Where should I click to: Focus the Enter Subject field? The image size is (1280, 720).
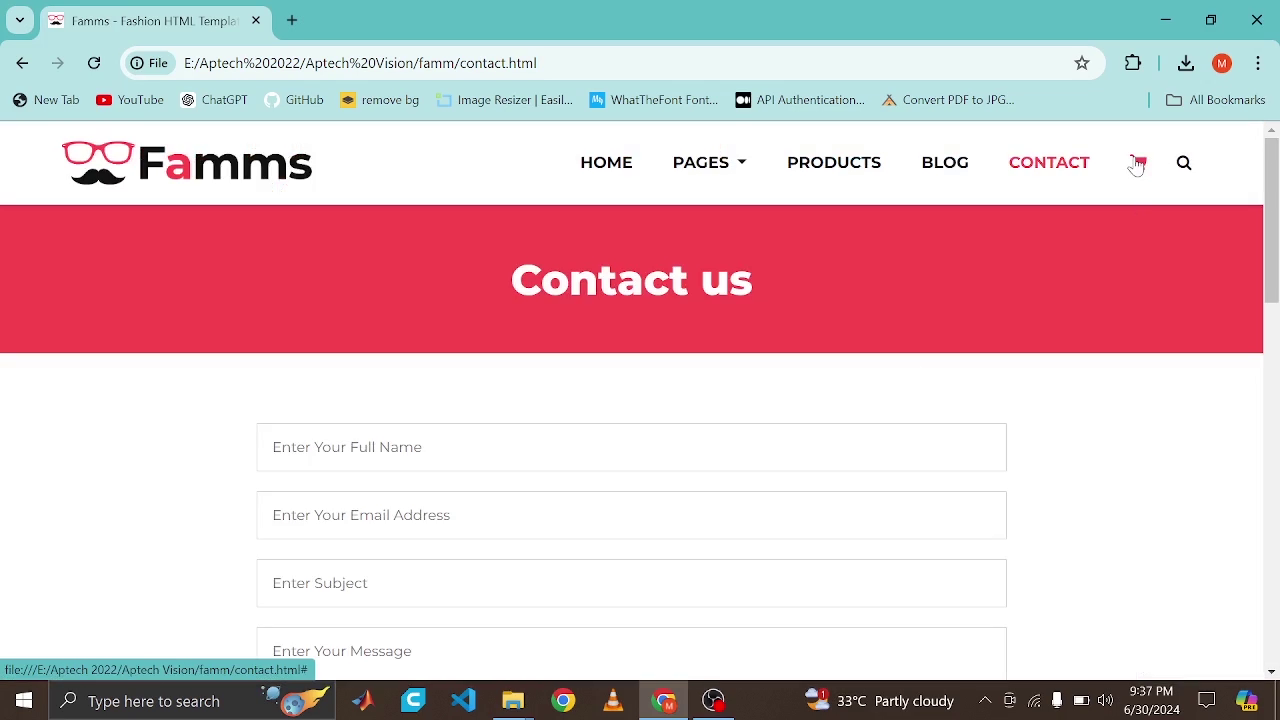631,583
